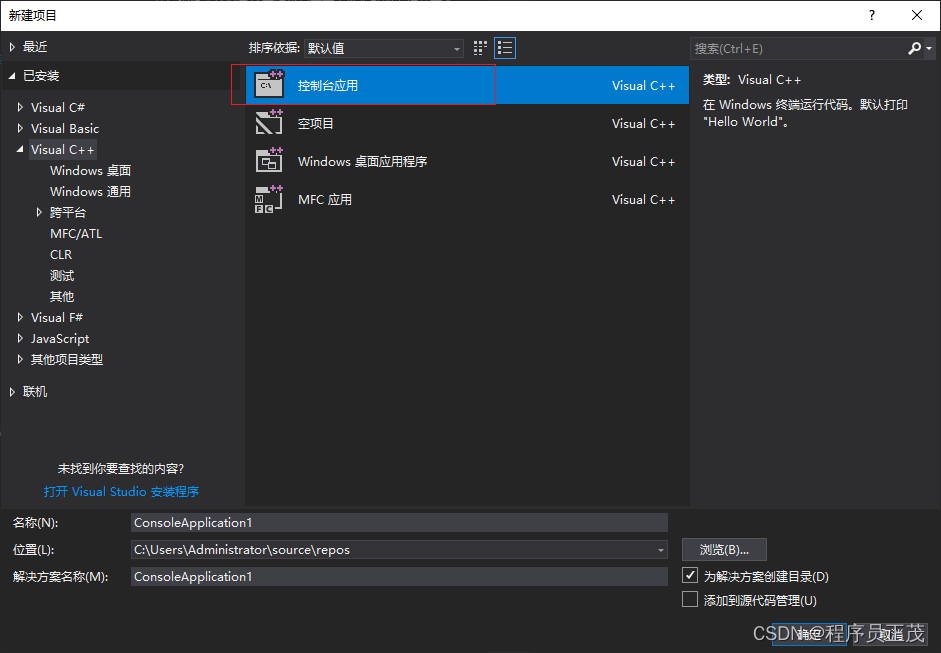Select Visual C++ category label

(x=62, y=149)
